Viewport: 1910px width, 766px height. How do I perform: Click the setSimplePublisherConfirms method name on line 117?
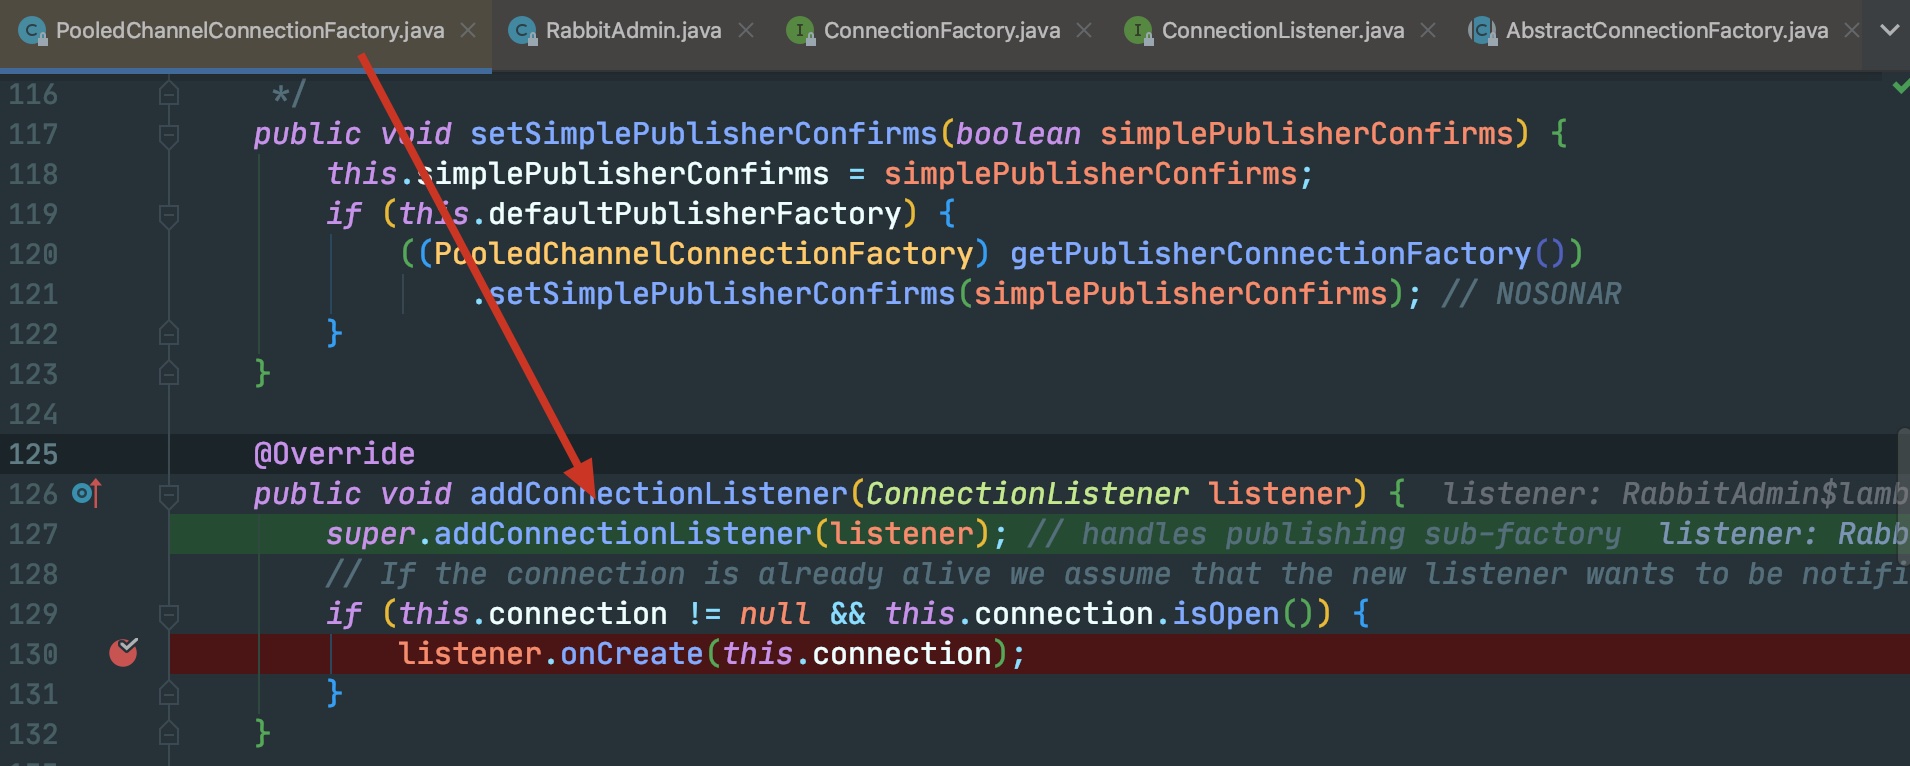tap(703, 134)
